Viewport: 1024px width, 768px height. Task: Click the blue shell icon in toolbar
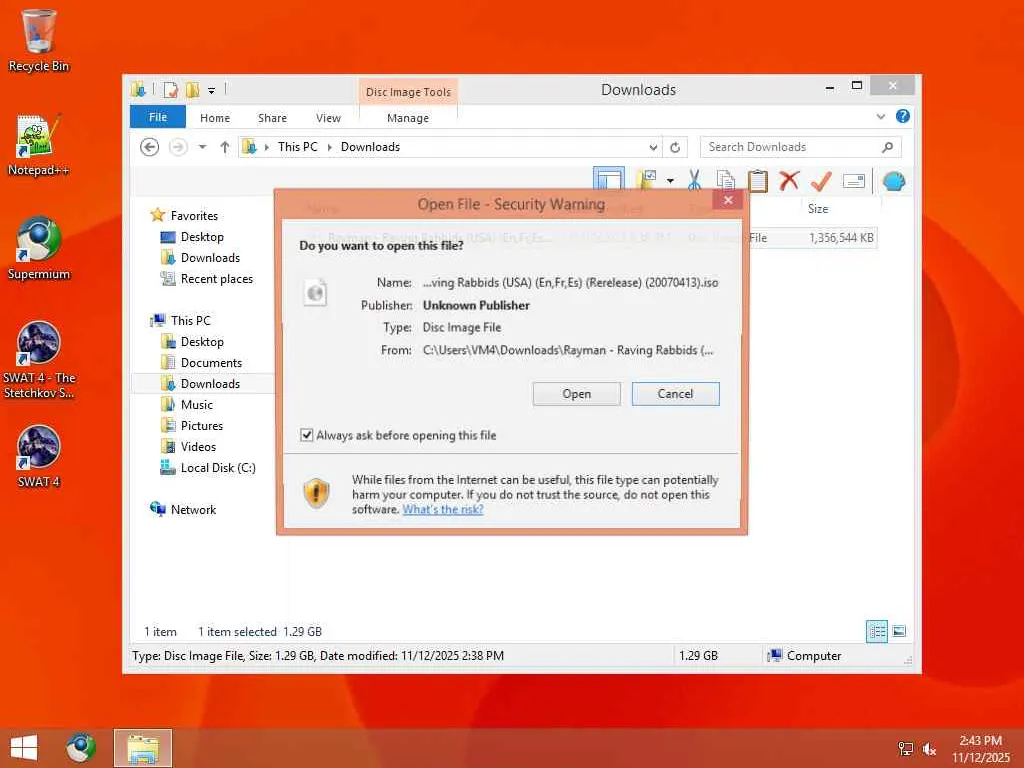pyautogui.click(x=893, y=181)
